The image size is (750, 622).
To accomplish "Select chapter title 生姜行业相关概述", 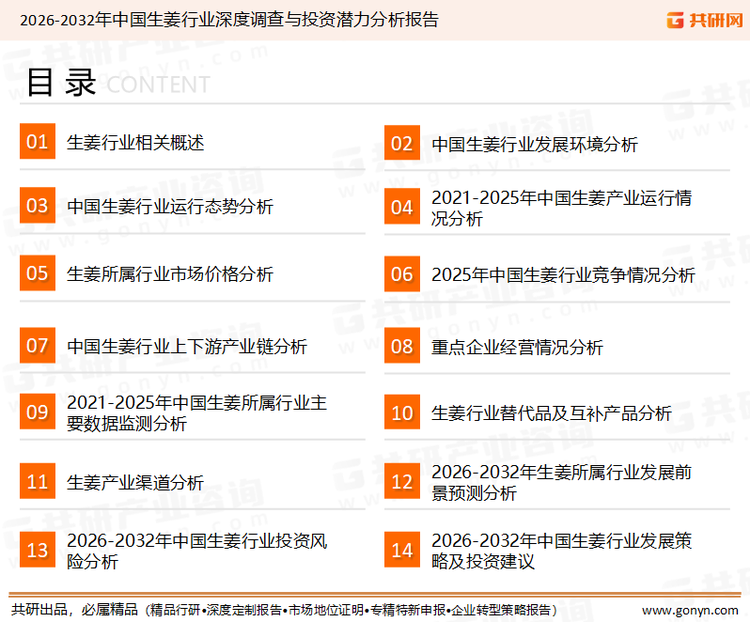I will point(135,143).
